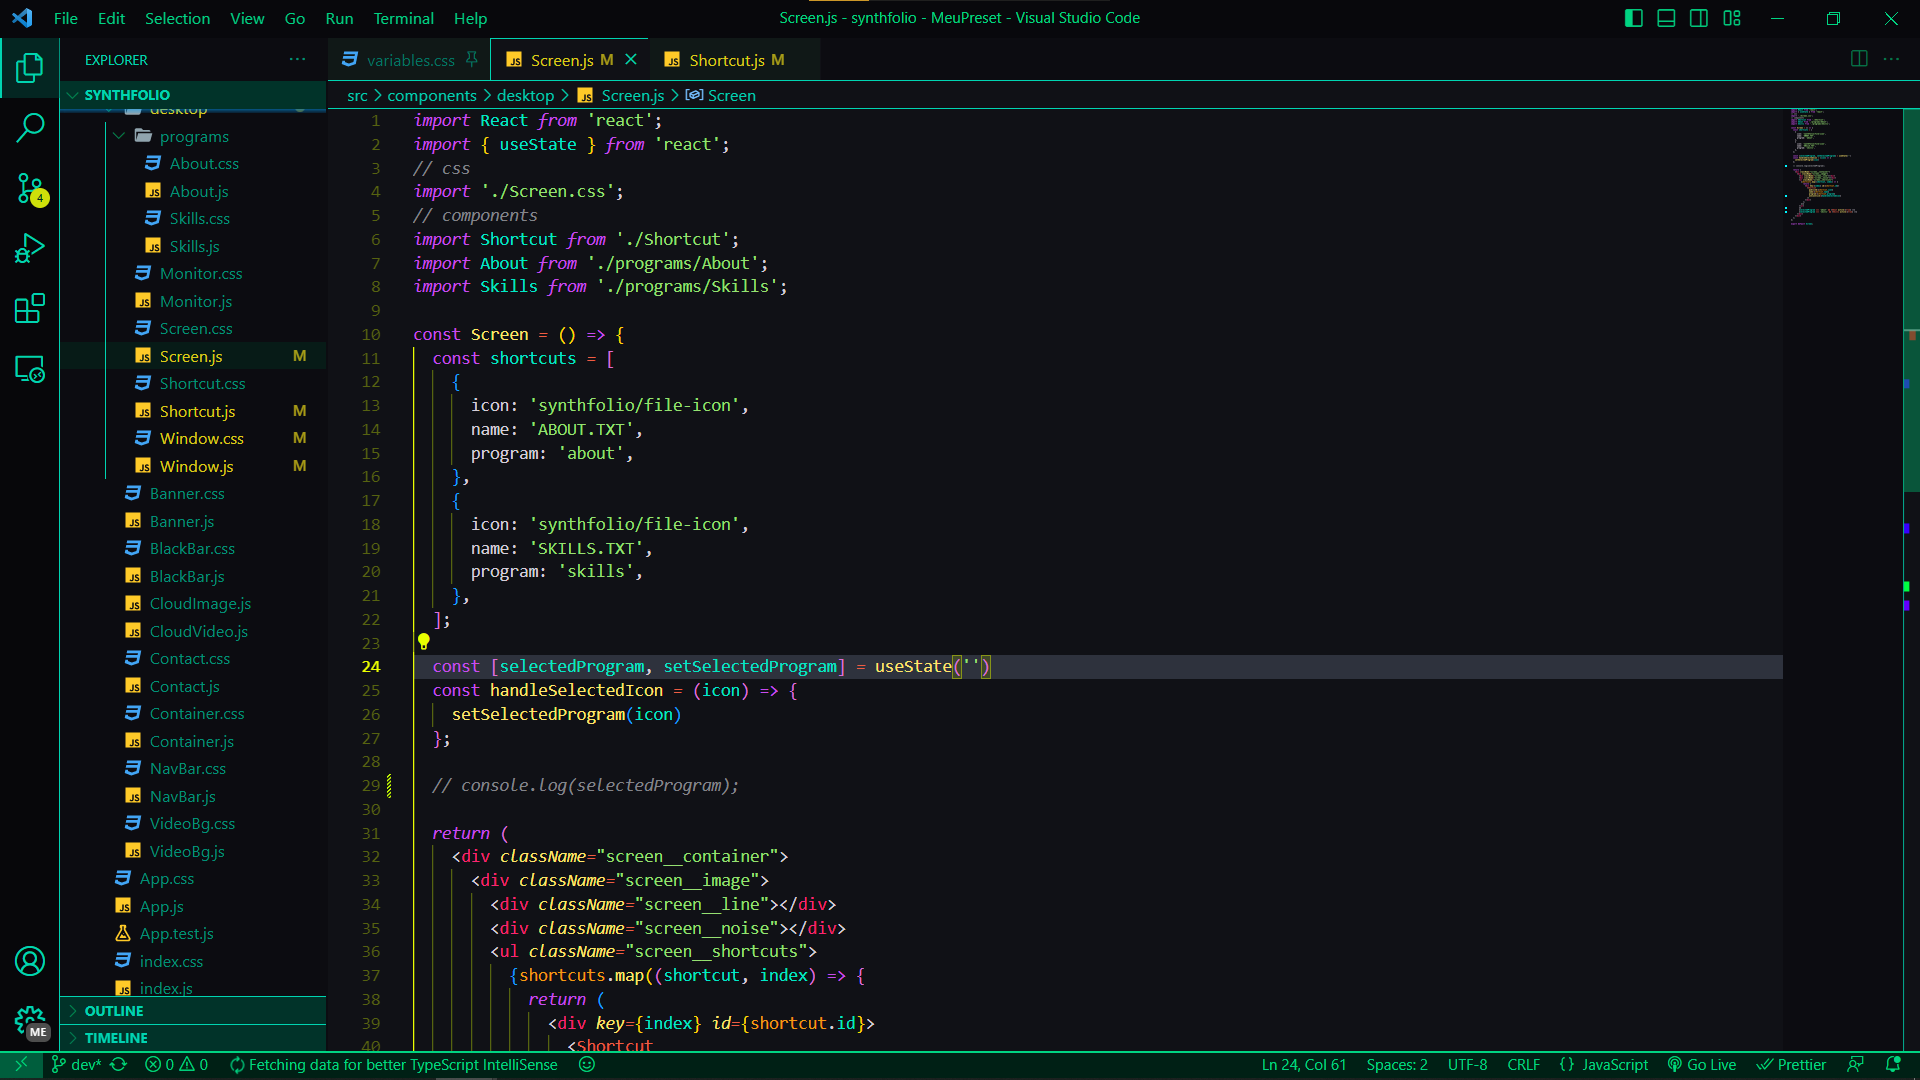1920x1080 pixels.
Task: Change line ending by clicking CRLF
Action: (x=1523, y=1065)
